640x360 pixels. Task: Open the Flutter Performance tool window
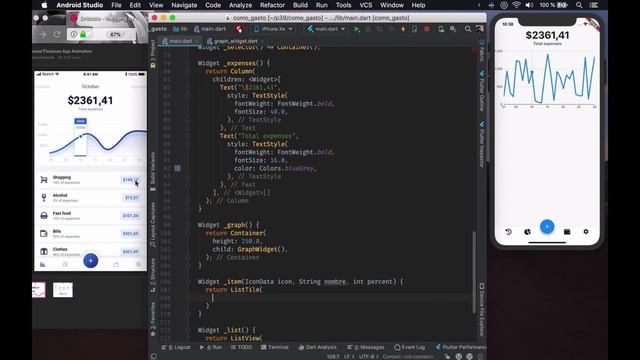pos(460,347)
